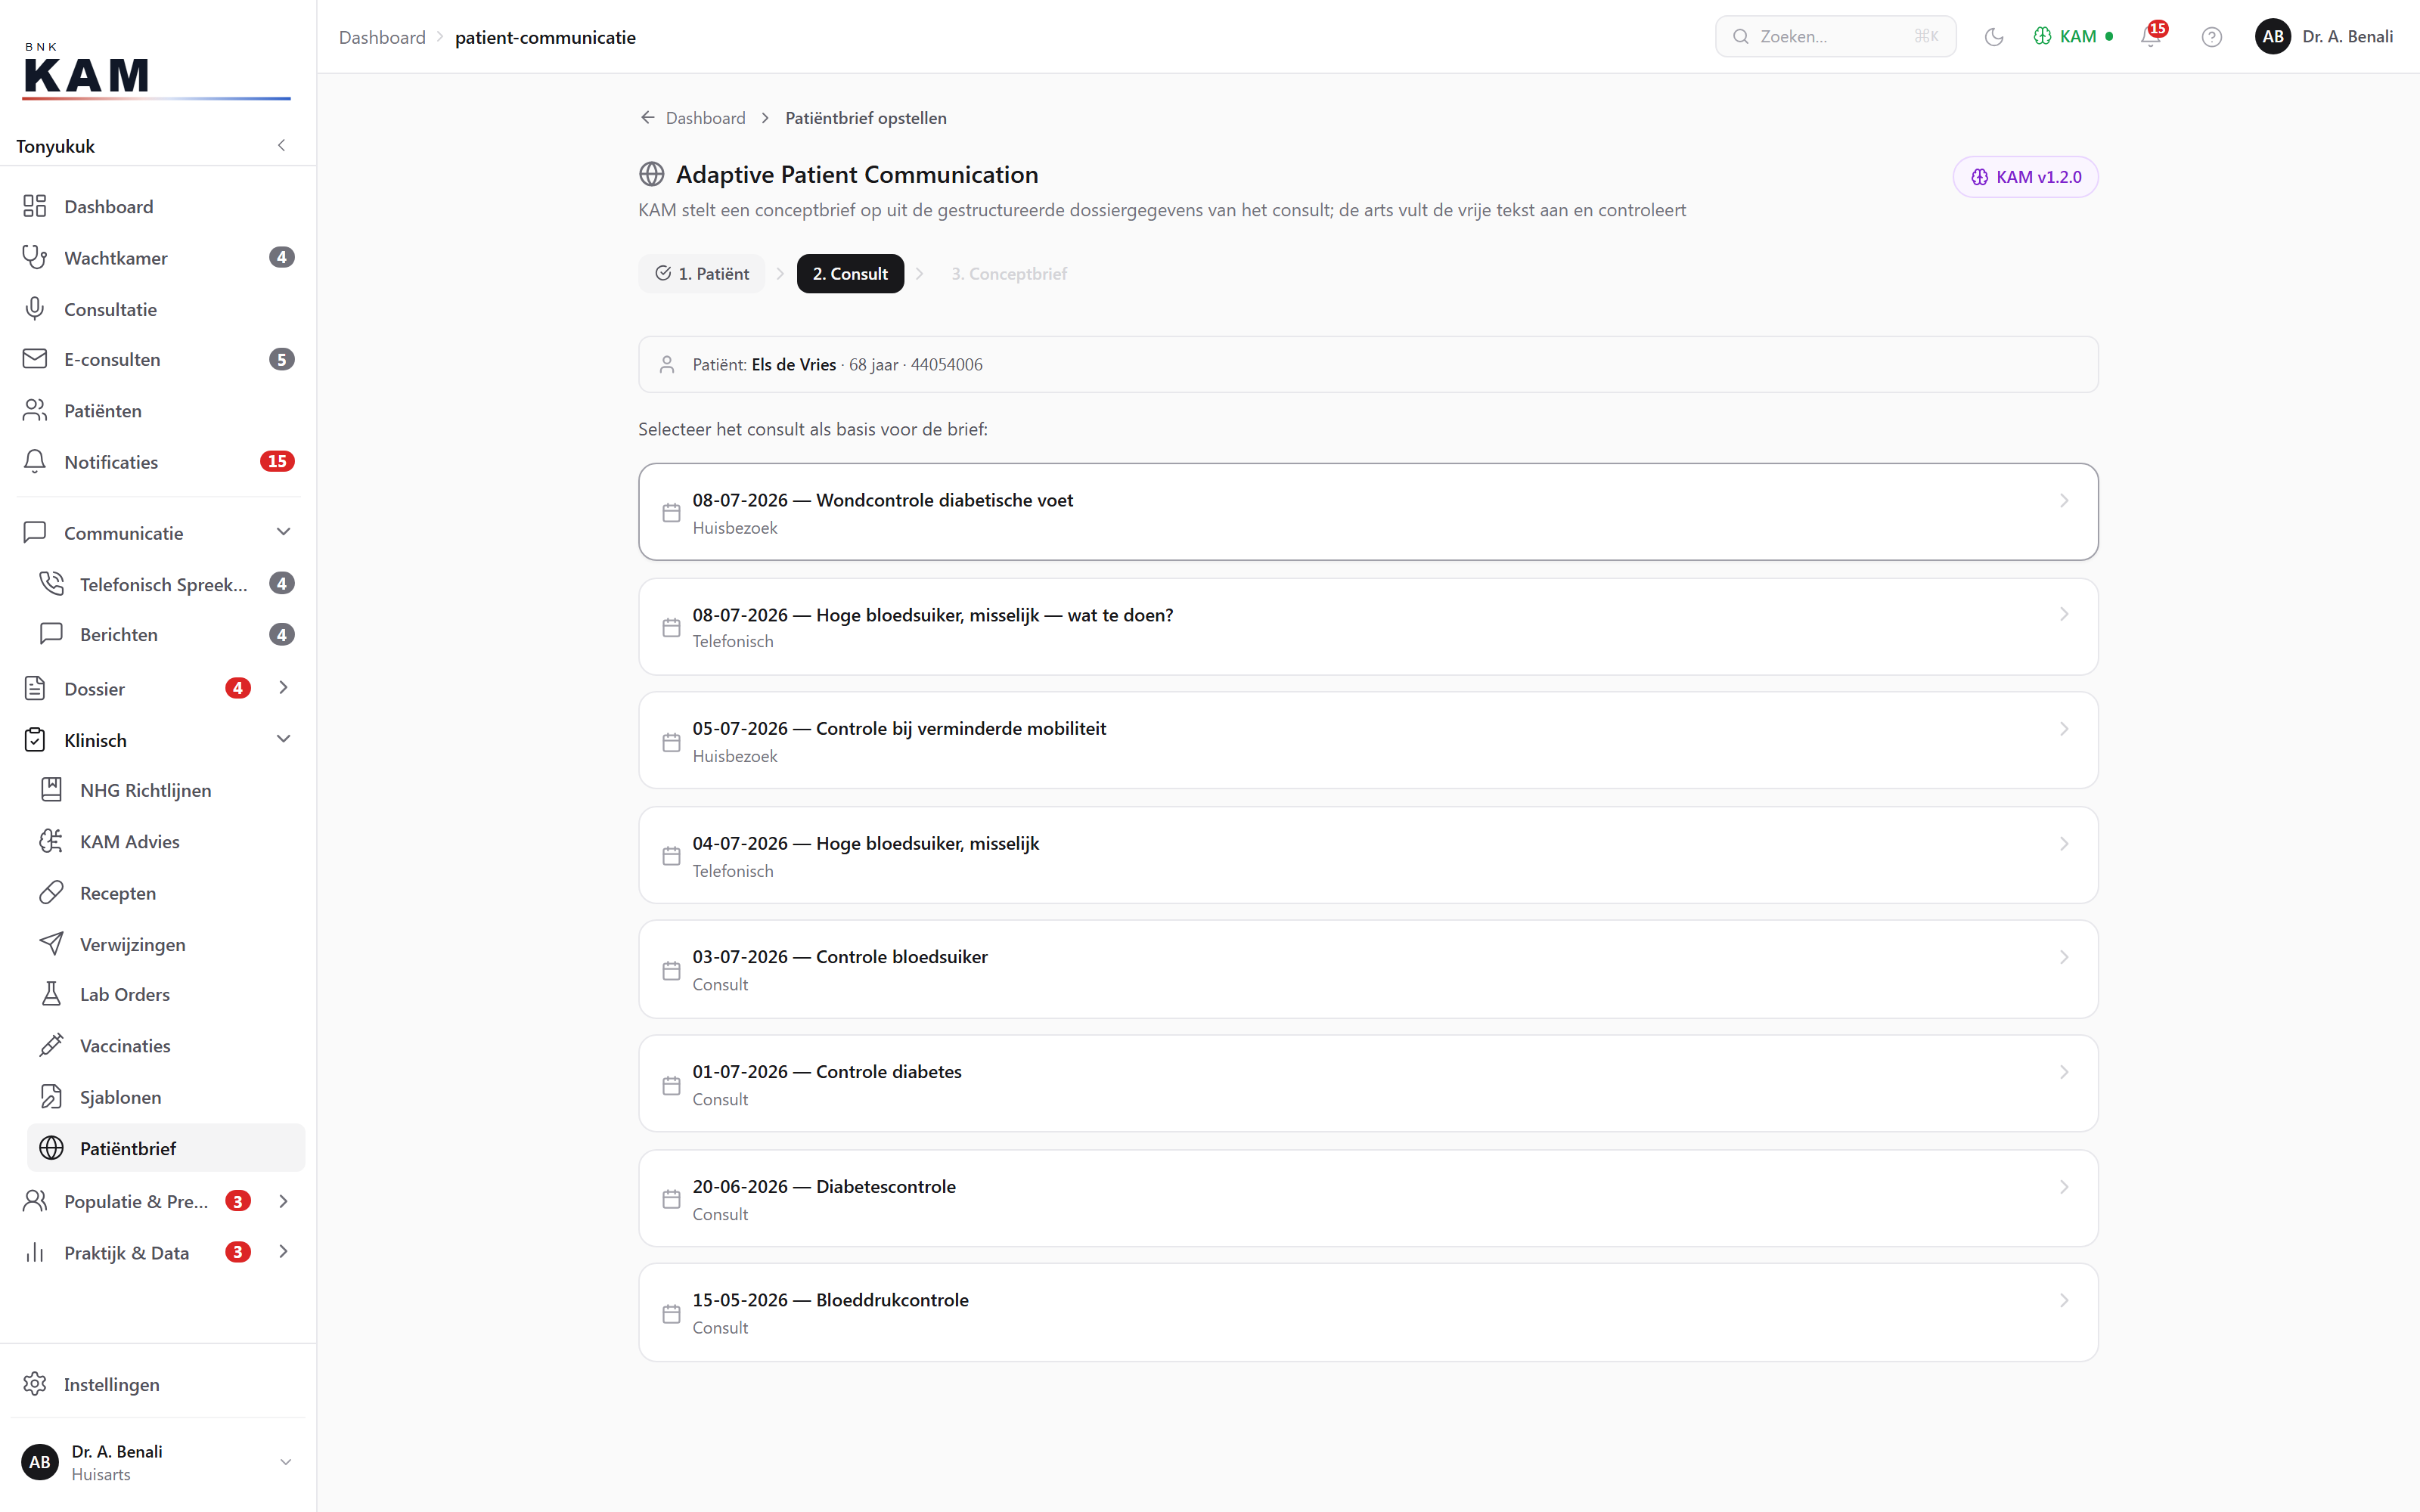Expand Populatie & Preventie section
This screenshot has width=2420, height=1512.
point(158,1201)
